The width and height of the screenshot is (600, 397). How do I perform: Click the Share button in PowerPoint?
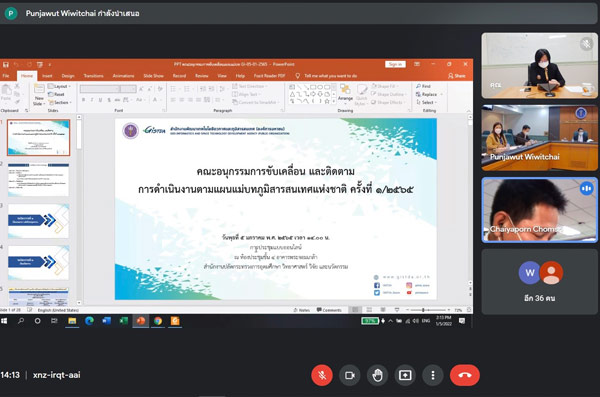click(x=457, y=76)
